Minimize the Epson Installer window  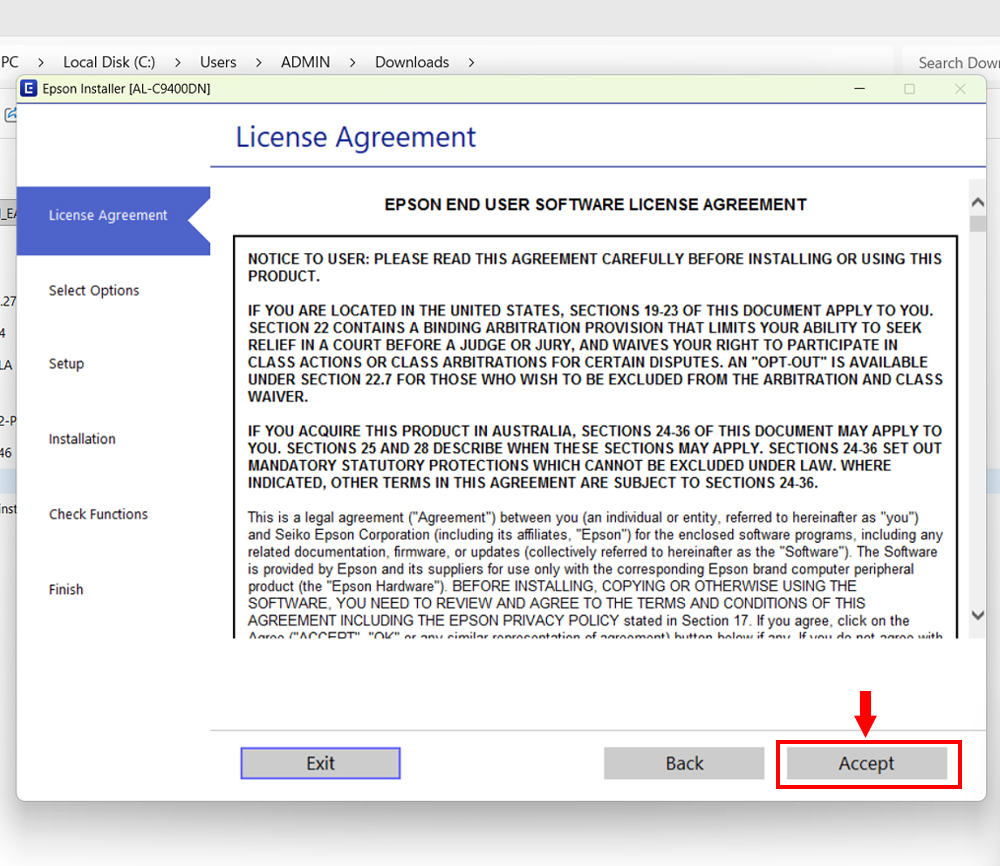point(860,89)
